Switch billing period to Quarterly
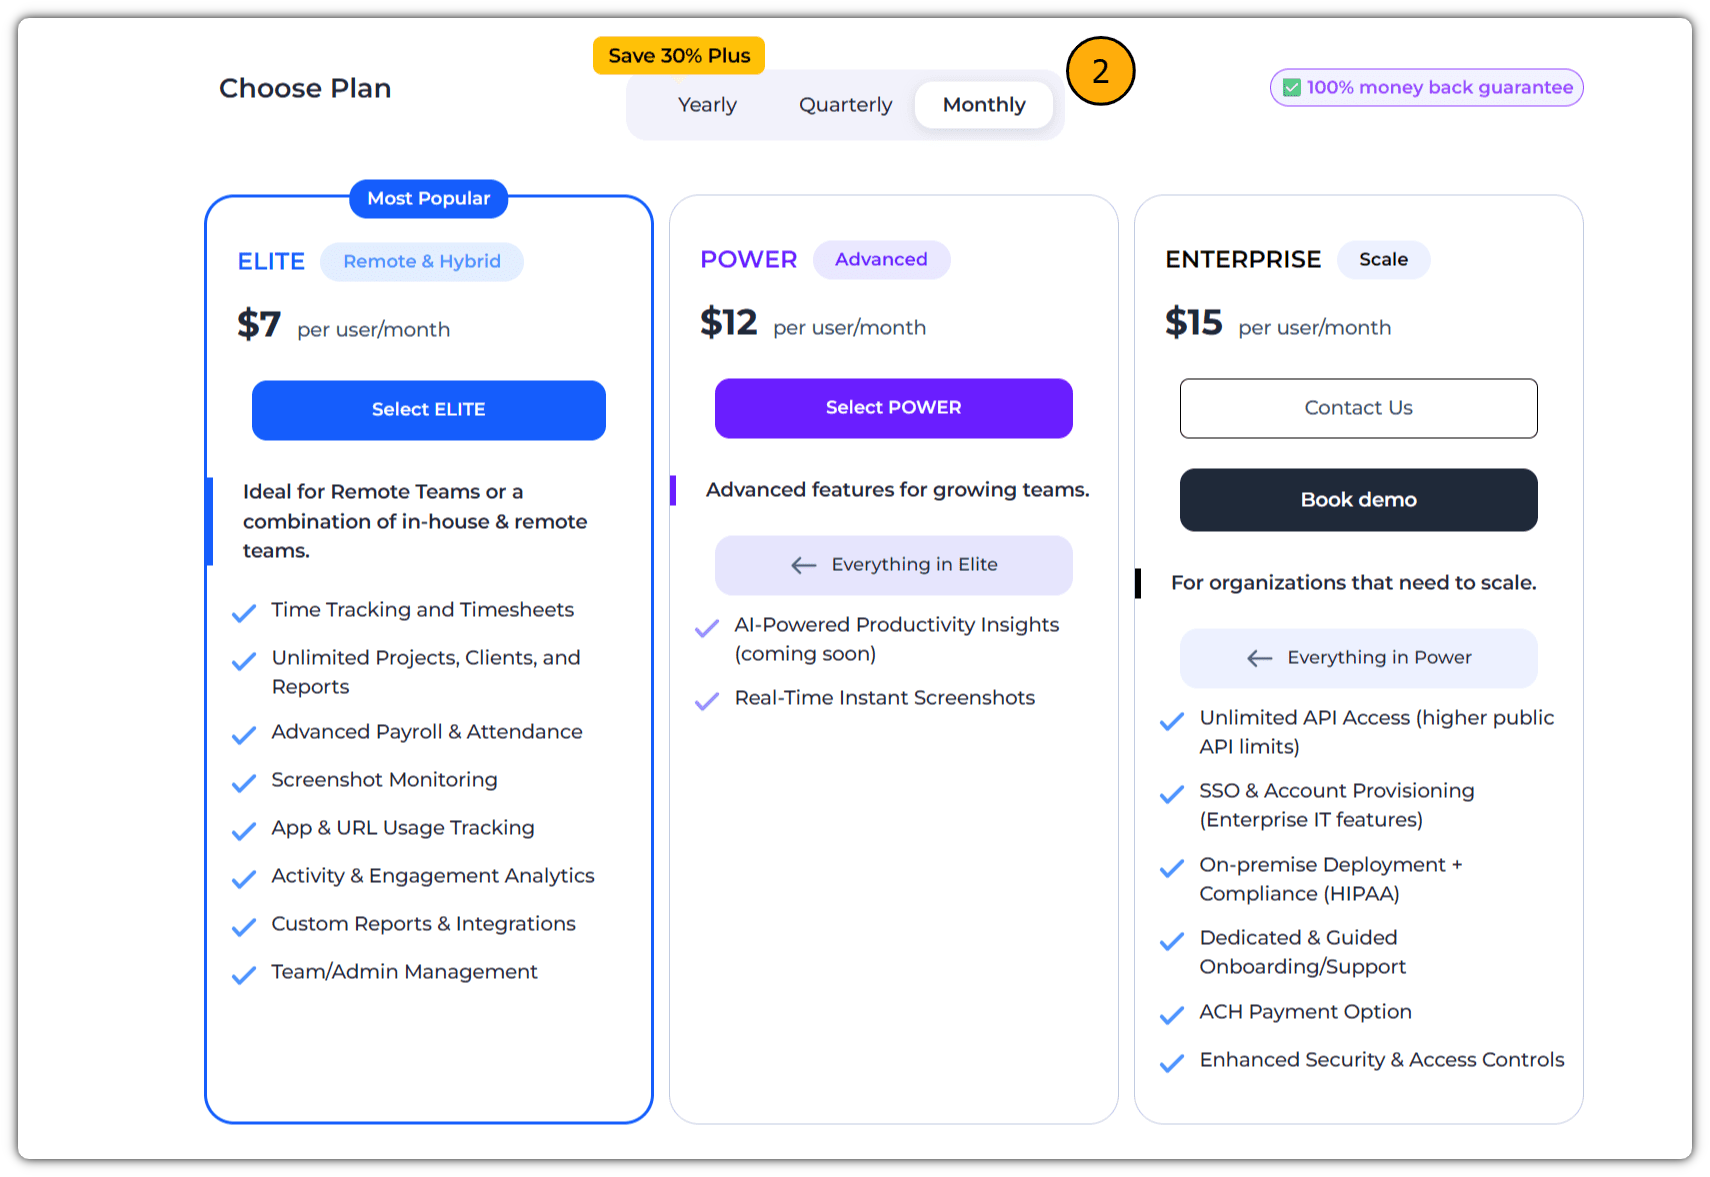 pyautogui.click(x=845, y=105)
